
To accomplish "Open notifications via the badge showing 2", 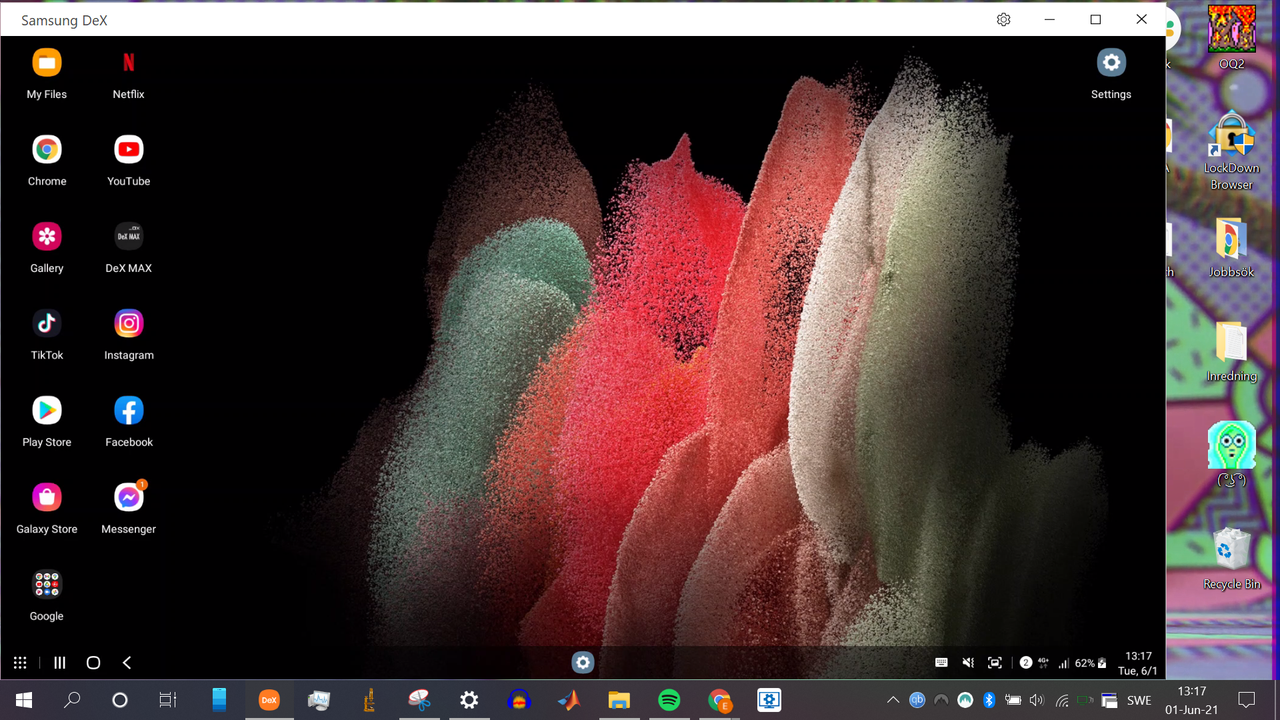I will 1025,662.
